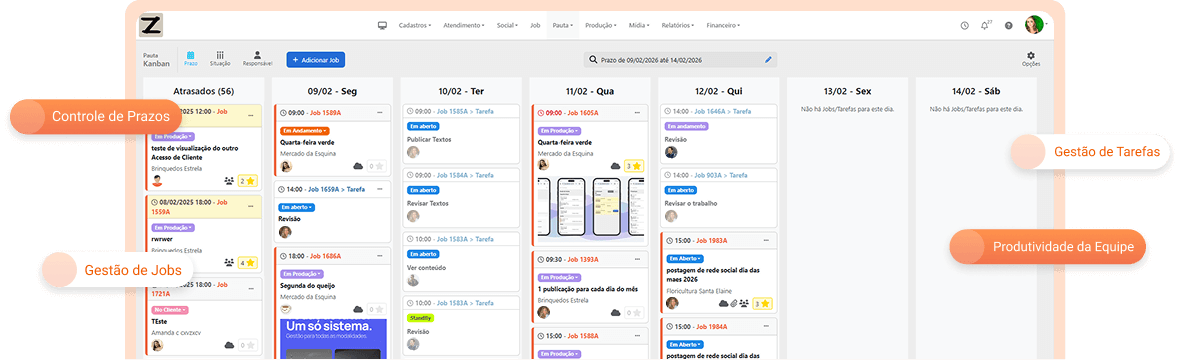
Task: Open Job 1983A link
Action: pos(711,240)
